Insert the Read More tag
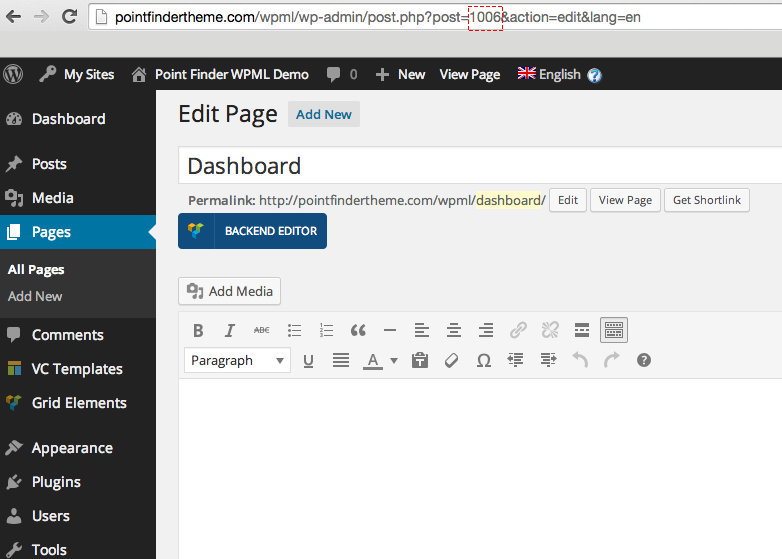The image size is (782, 559). (582, 330)
